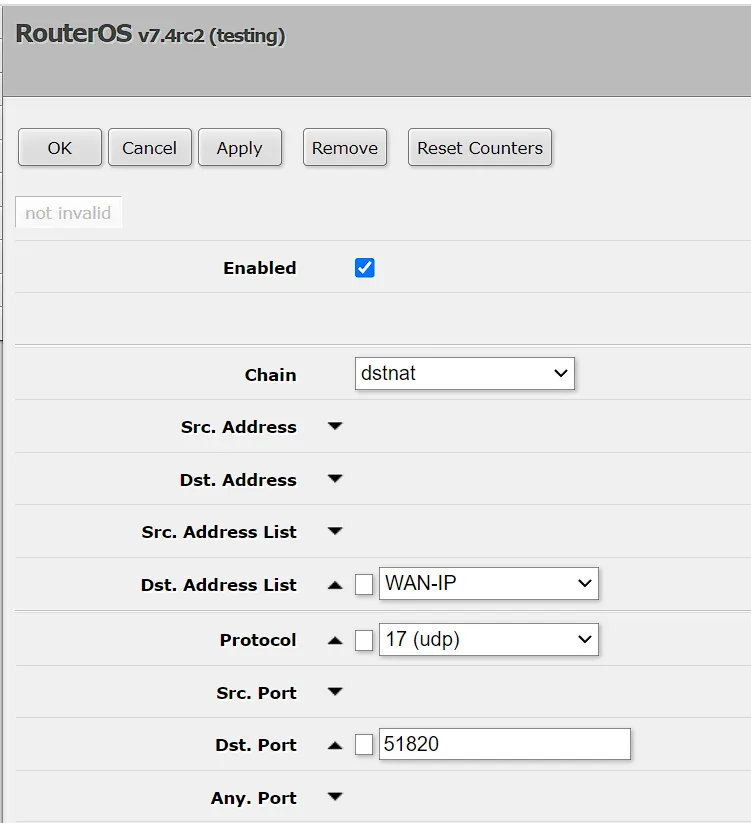Expand the Src. Address List arrow
751x823 pixels.
(x=335, y=532)
